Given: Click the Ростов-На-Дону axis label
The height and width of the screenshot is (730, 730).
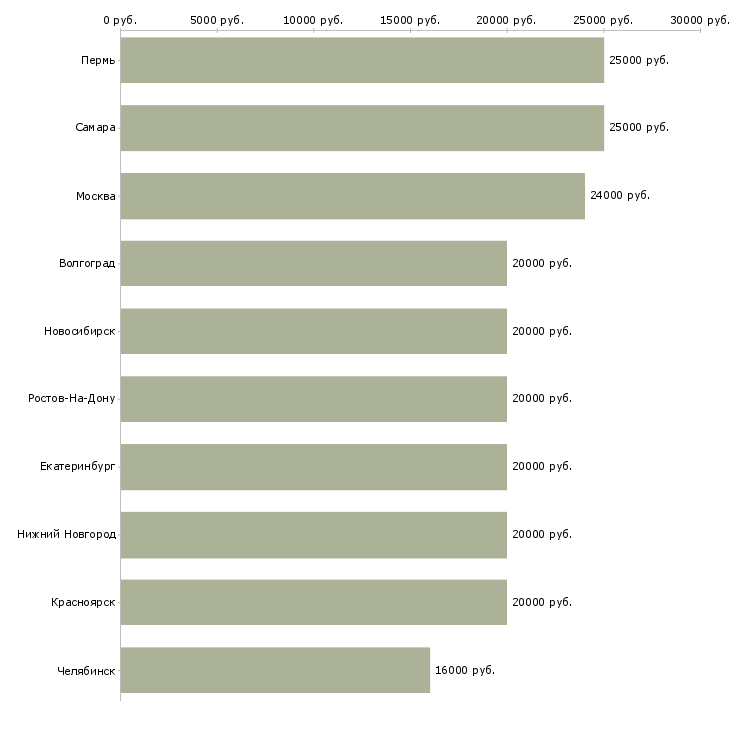Looking at the screenshot, I should click(71, 399).
